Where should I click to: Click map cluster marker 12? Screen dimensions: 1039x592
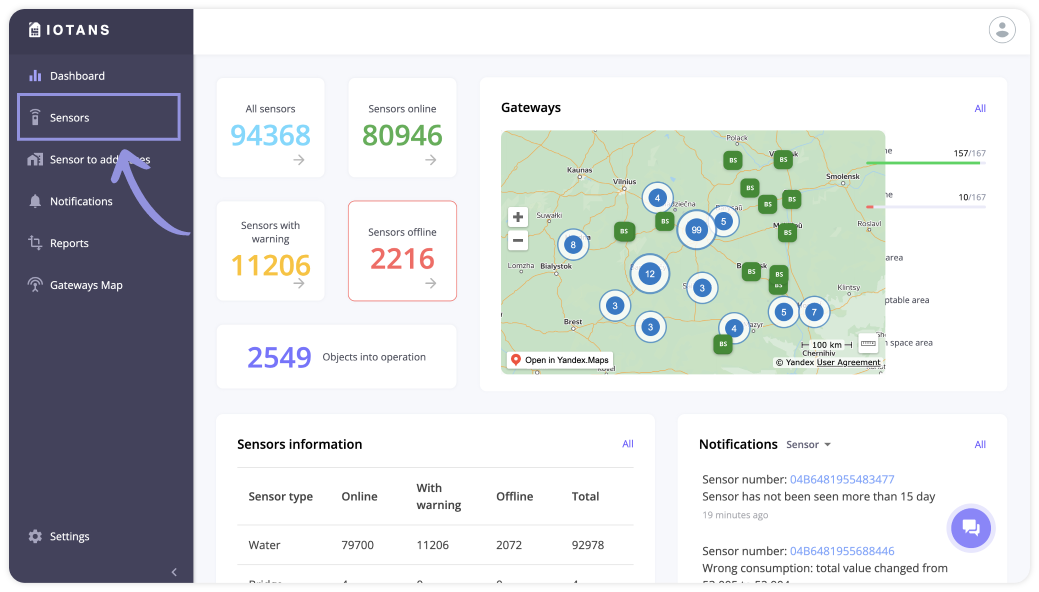649,274
